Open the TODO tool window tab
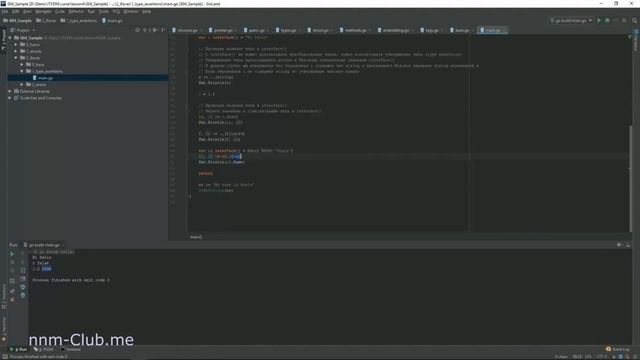The image size is (640, 360). point(44,349)
